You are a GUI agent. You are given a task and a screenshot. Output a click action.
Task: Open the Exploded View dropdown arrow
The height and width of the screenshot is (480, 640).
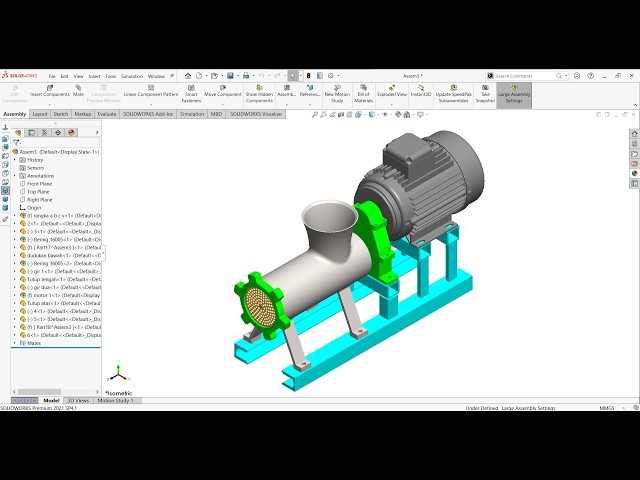point(392,104)
